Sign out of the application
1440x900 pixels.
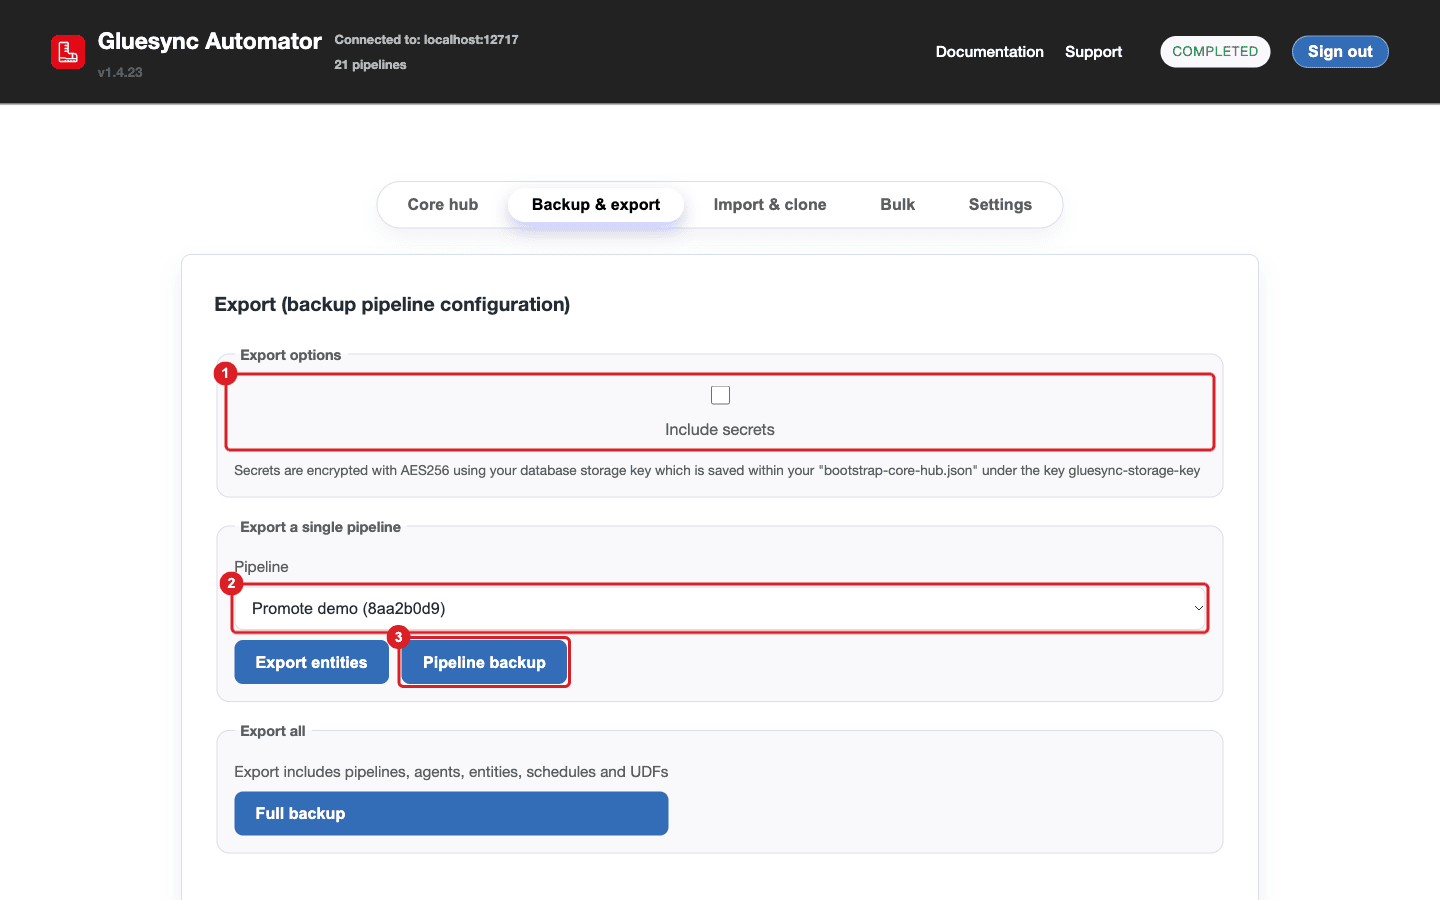pyautogui.click(x=1340, y=52)
